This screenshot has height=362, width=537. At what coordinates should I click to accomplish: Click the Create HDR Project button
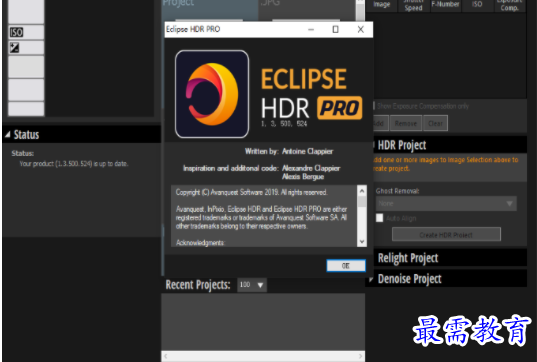click(446, 235)
